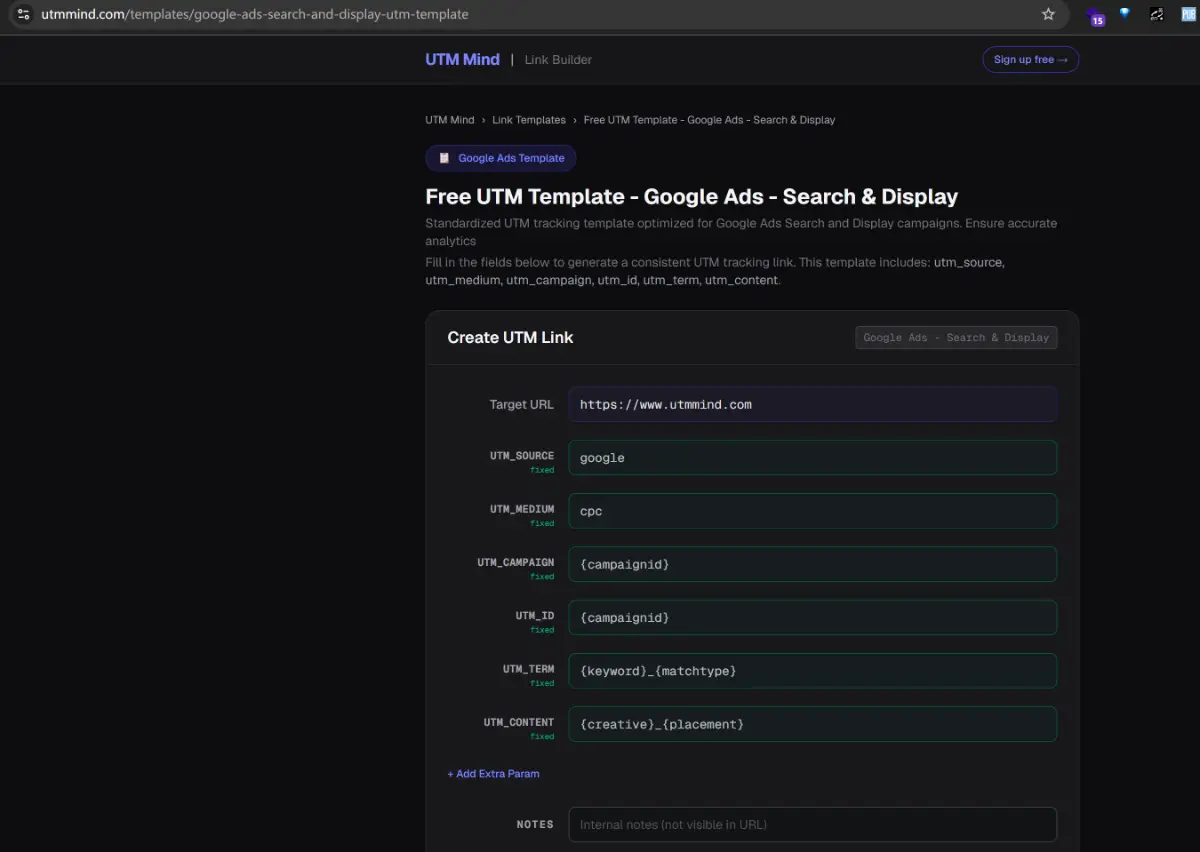Click the current page breadcrumb title
The width and height of the screenshot is (1200, 852).
[709, 120]
